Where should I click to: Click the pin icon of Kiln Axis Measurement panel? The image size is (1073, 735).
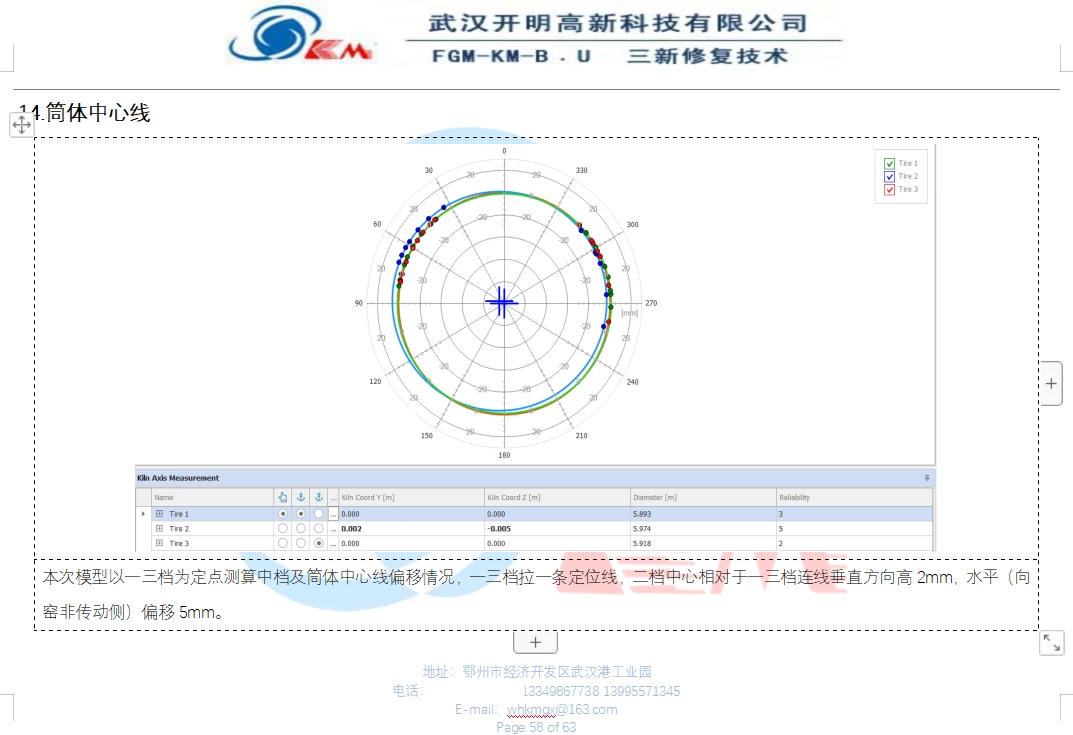[x=927, y=478]
